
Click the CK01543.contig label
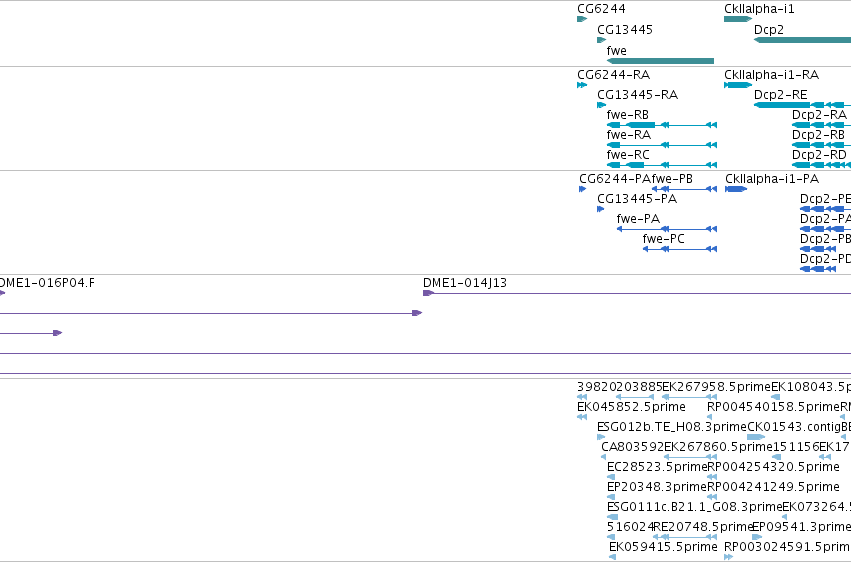click(x=792, y=427)
